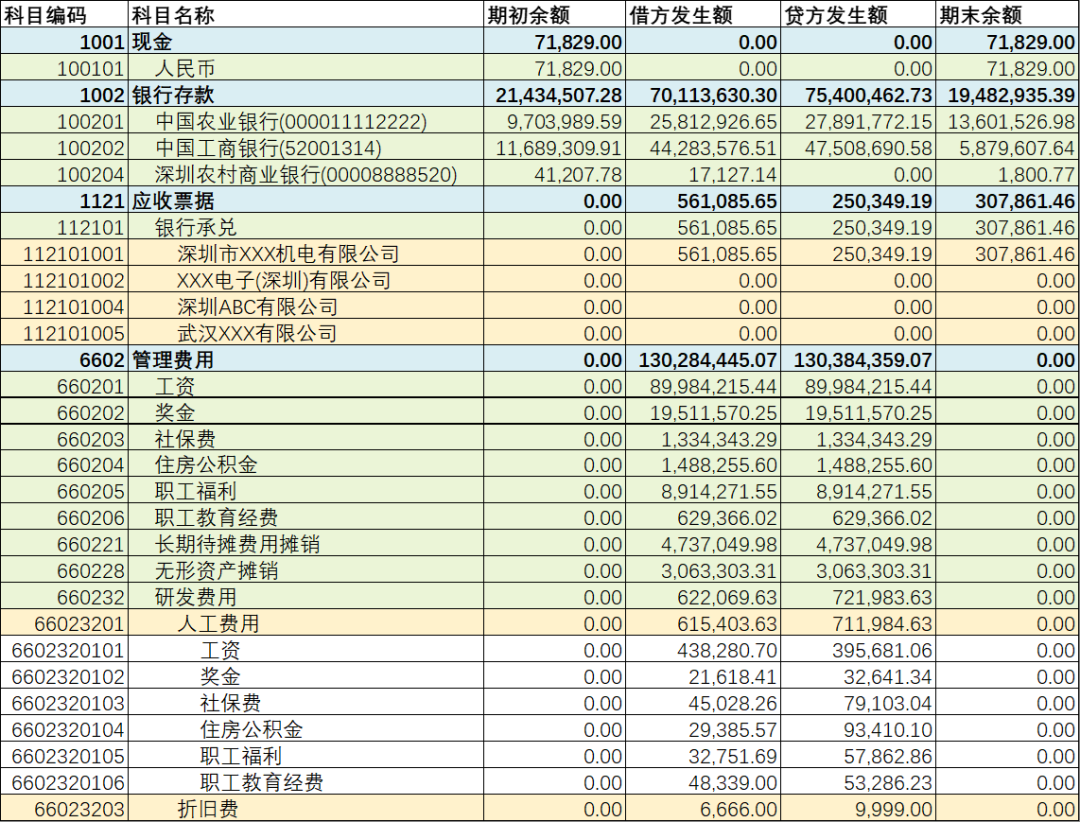This screenshot has height=822, width=1080.
Task: Select the 深圳ABC有限公司 cell
Action: coord(306,306)
